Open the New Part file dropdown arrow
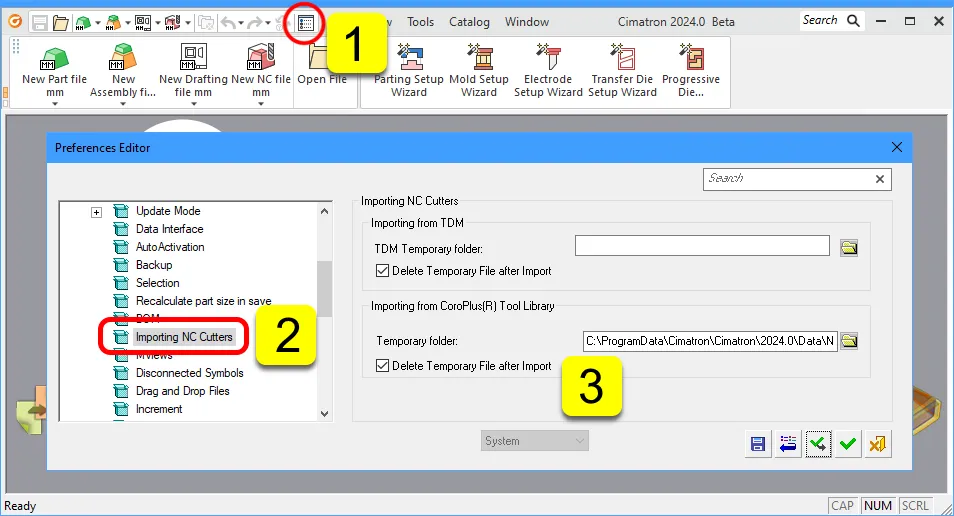Viewport: 954px width, 516px height. pyautogui.click(x=54, y=104)
